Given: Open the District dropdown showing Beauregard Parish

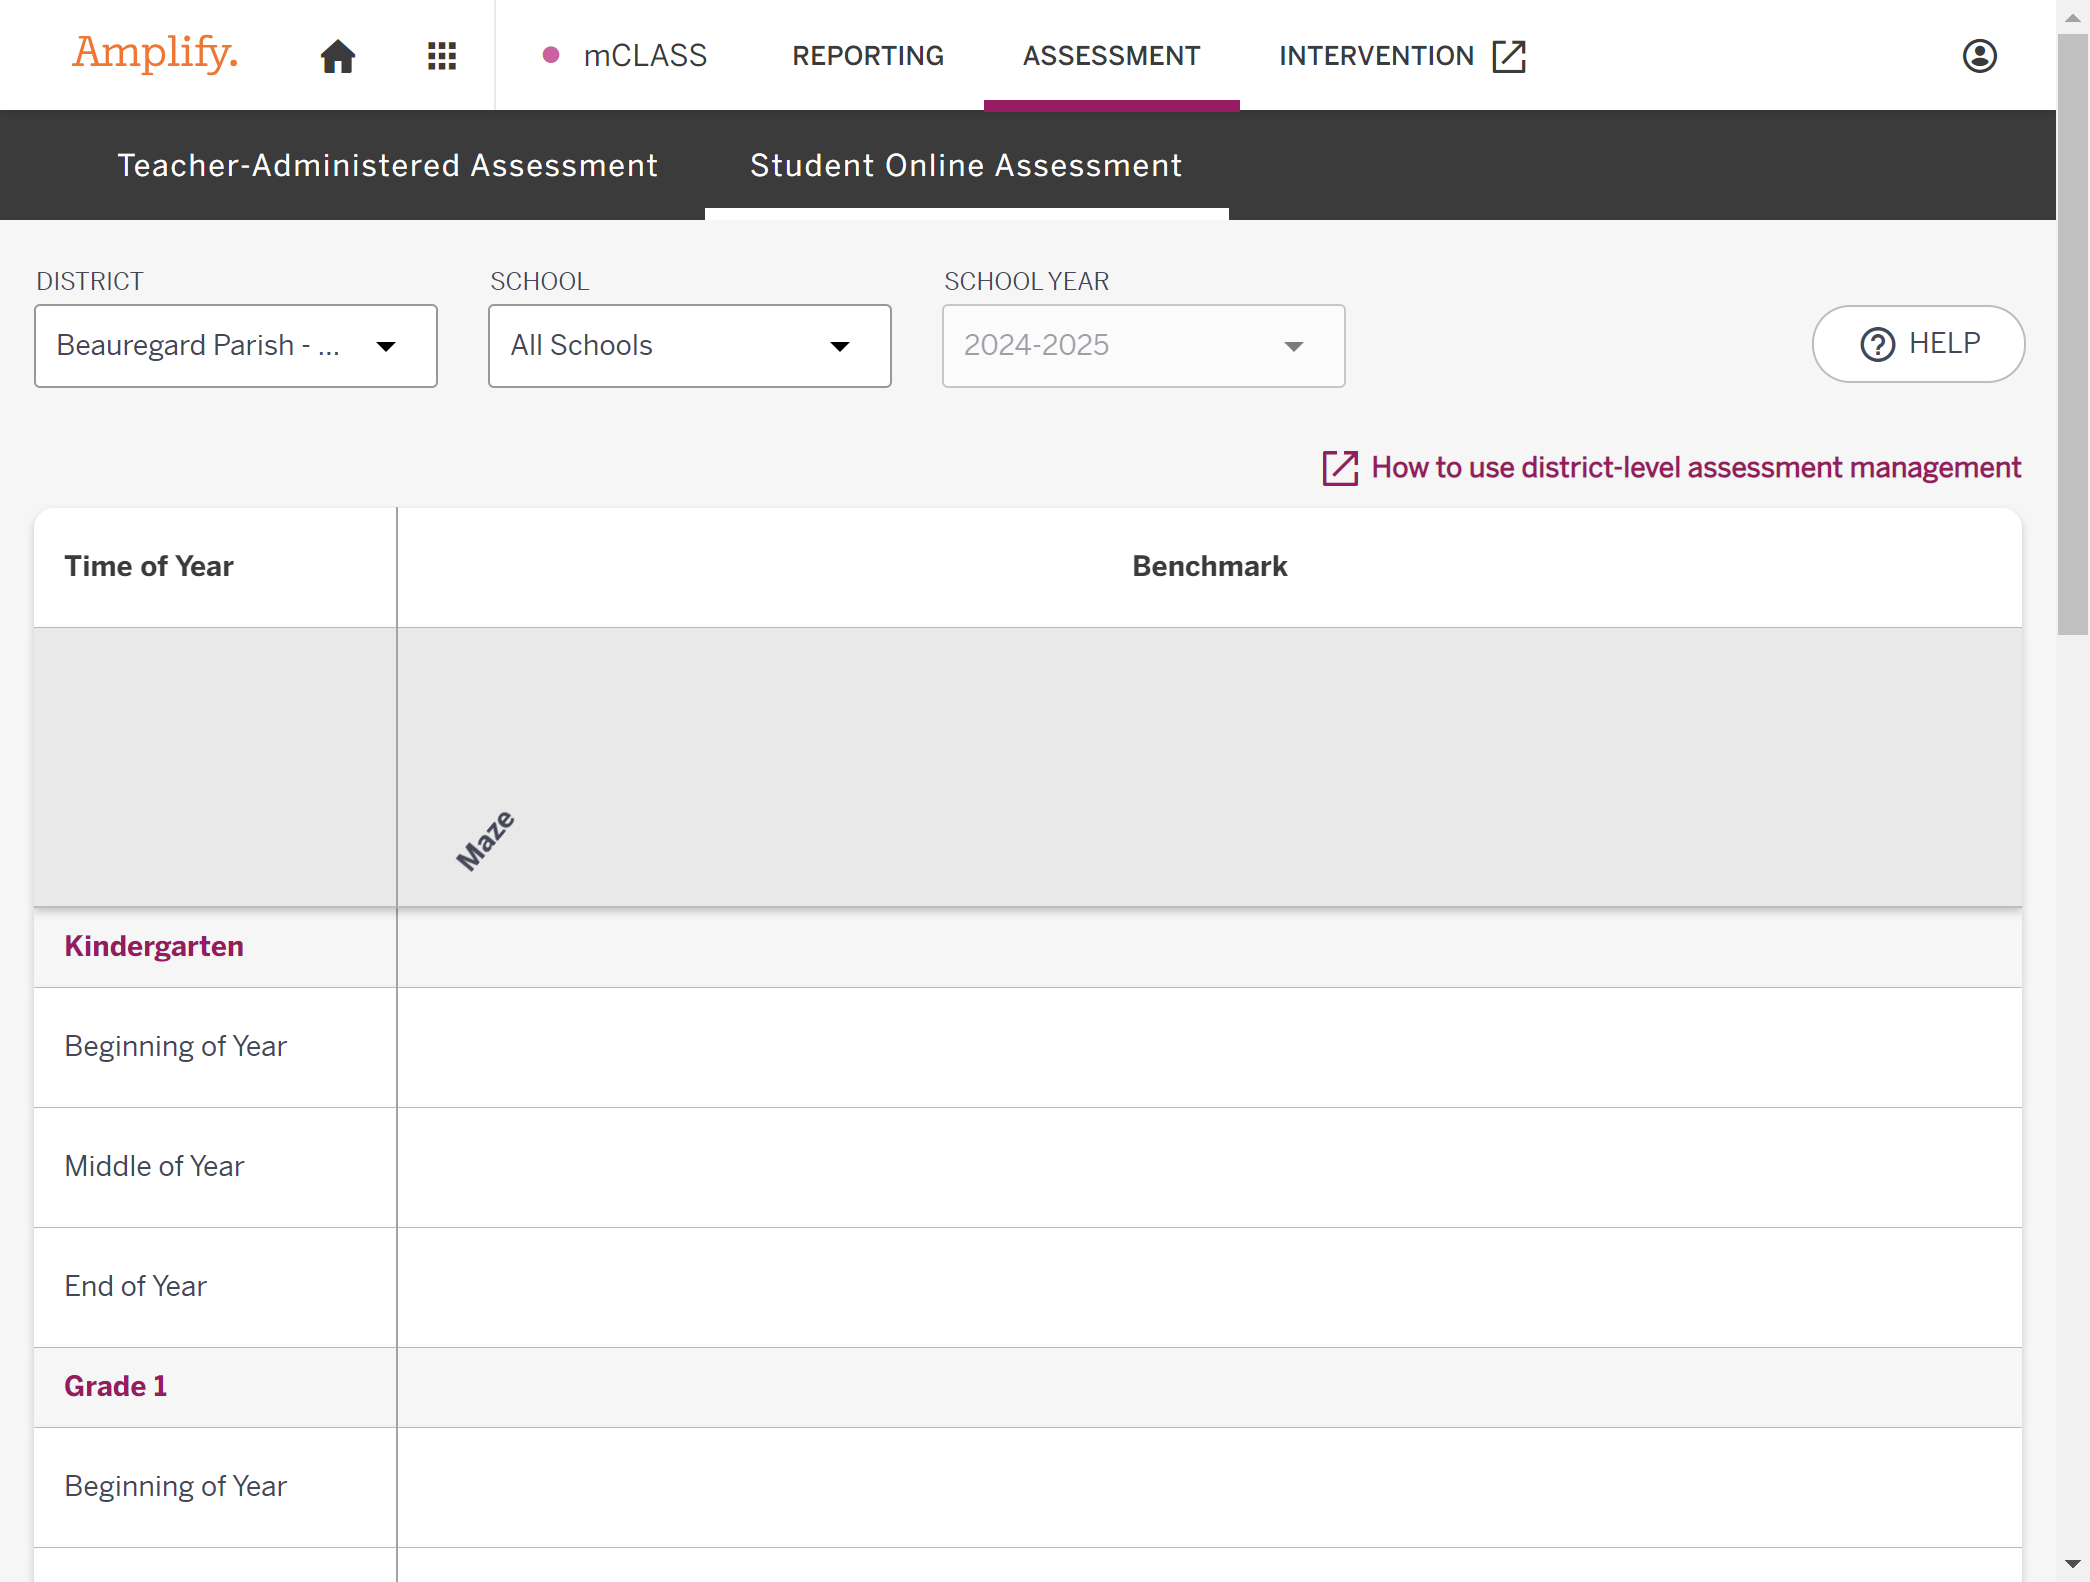Looking at the screenshot, I should click(x=236, y=346).
